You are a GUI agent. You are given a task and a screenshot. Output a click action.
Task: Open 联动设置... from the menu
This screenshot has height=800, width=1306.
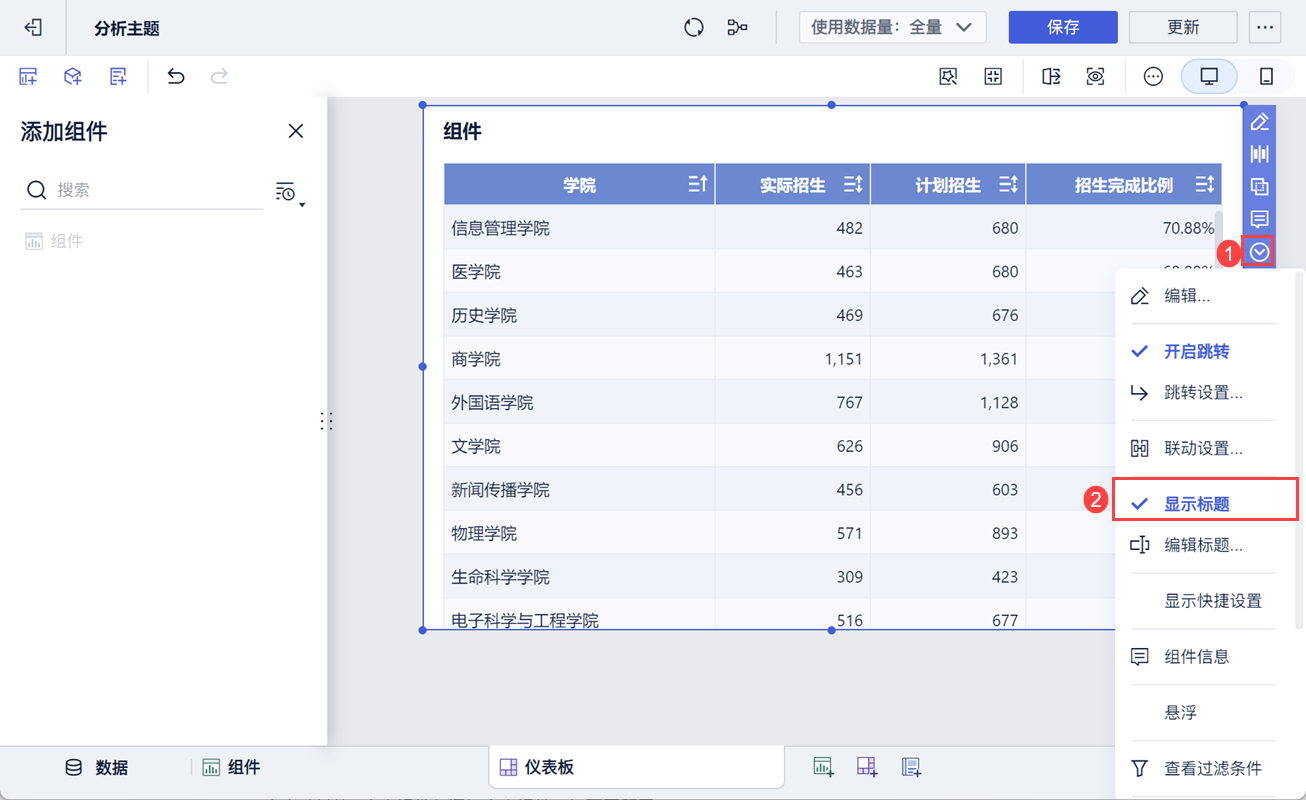pos(1203,448)
